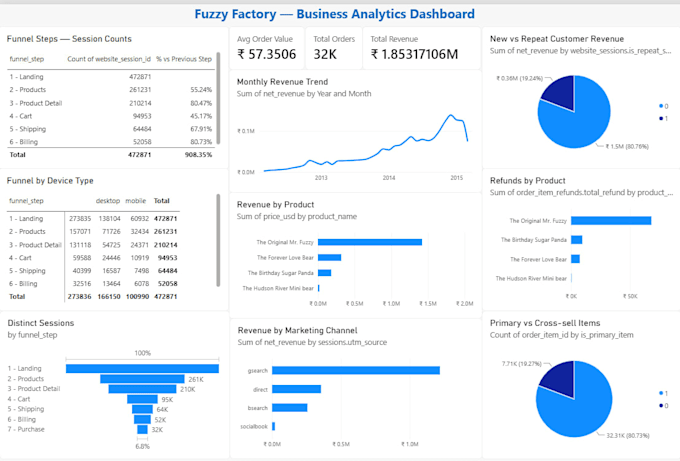The width and height of the screenshot is (680, 461).
Task: Sort by % vs Previous Step column header
Action: click(x=184, y=59)
